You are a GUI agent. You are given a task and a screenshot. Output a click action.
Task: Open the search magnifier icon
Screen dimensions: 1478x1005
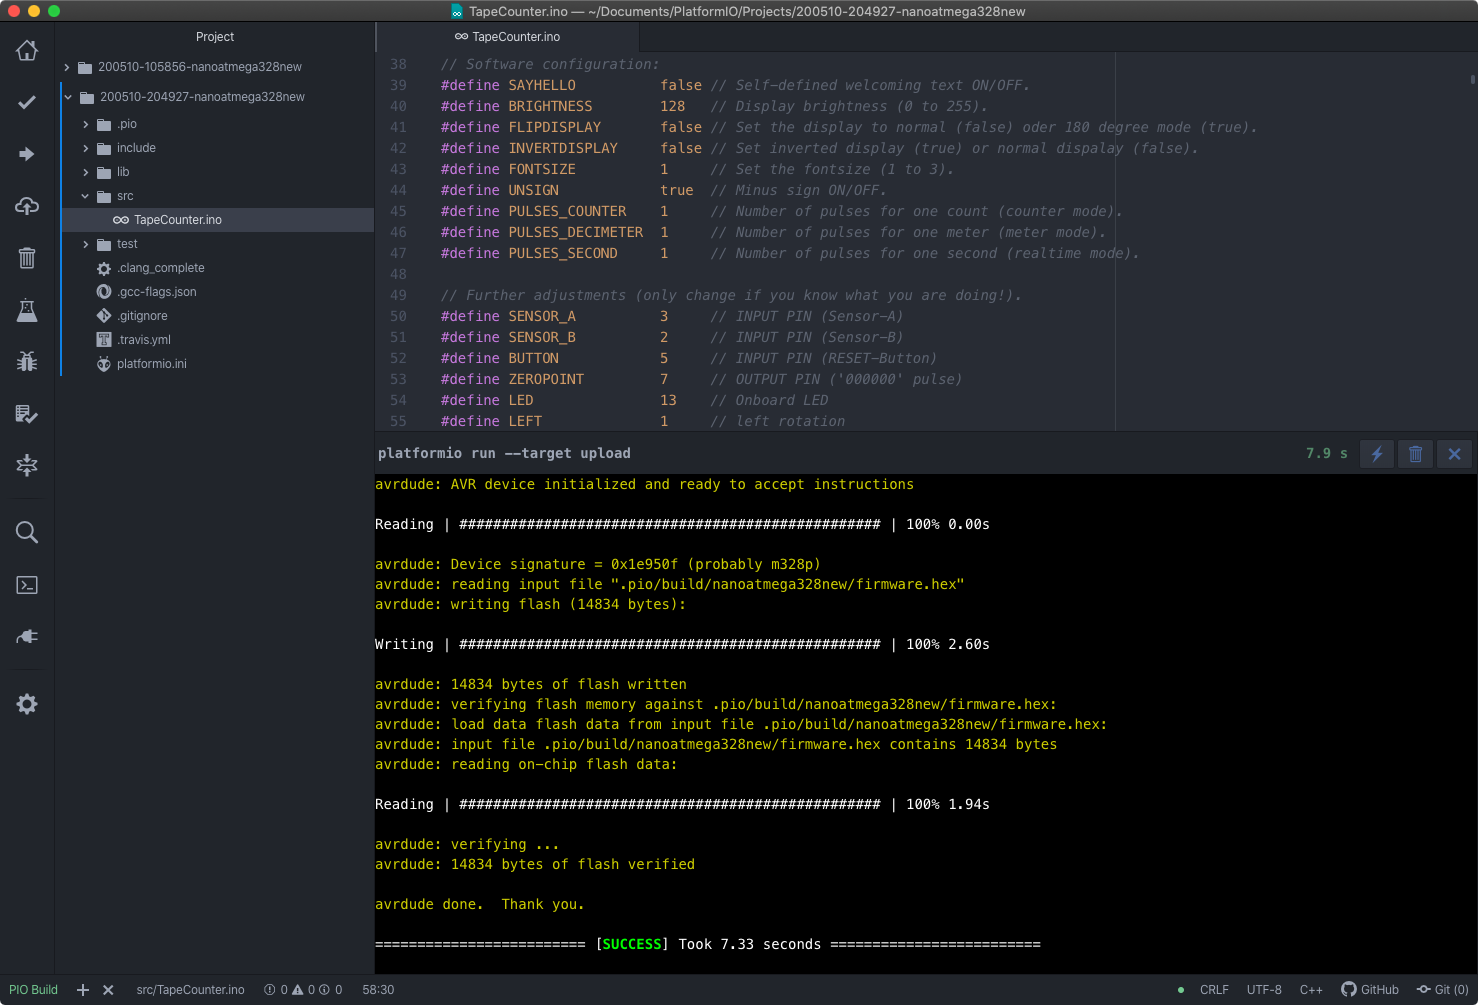(x=27, y=532)
